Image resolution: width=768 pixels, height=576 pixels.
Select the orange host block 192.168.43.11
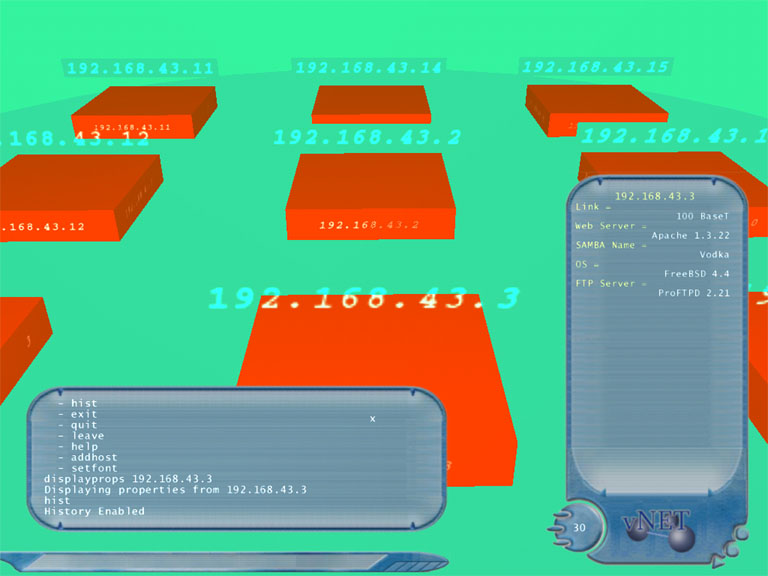(144, 109)
